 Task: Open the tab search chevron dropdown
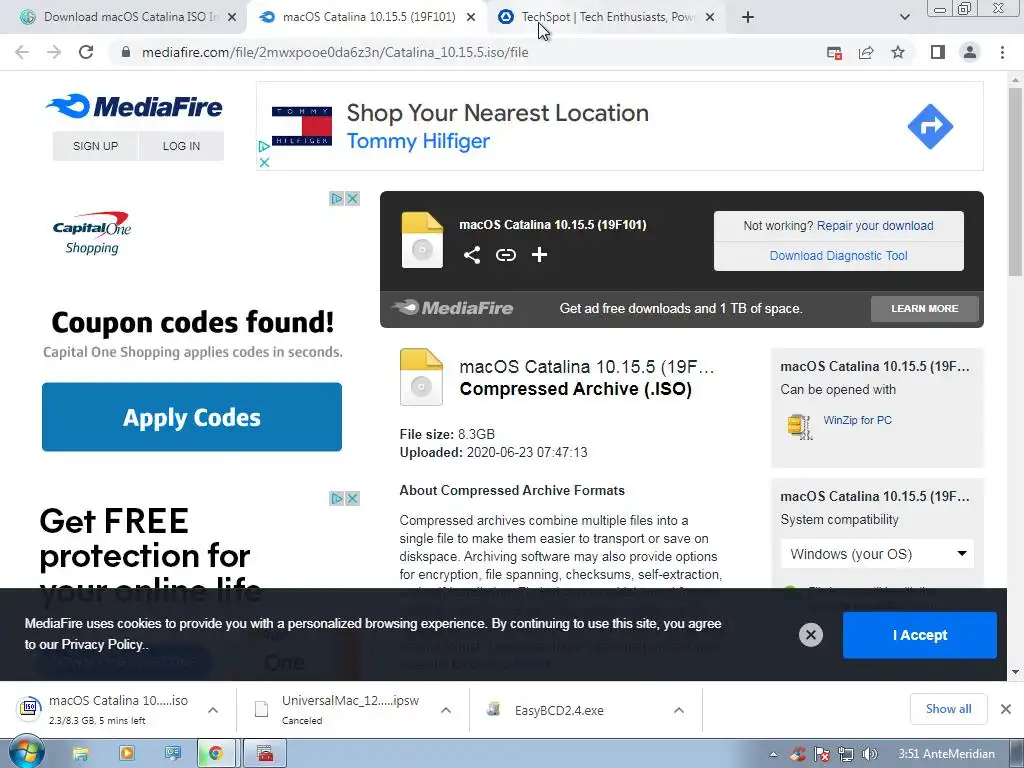(x=904, y=17)
